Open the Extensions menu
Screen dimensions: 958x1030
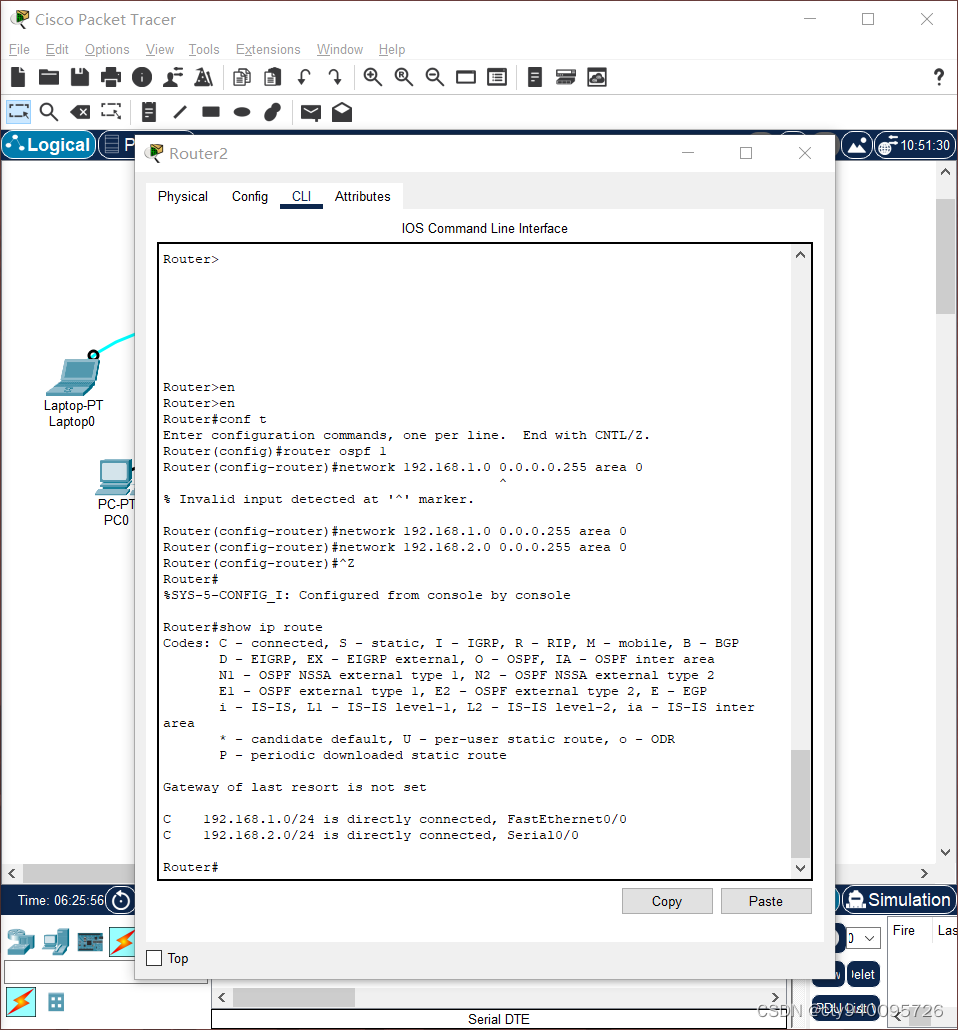[268, 49]
